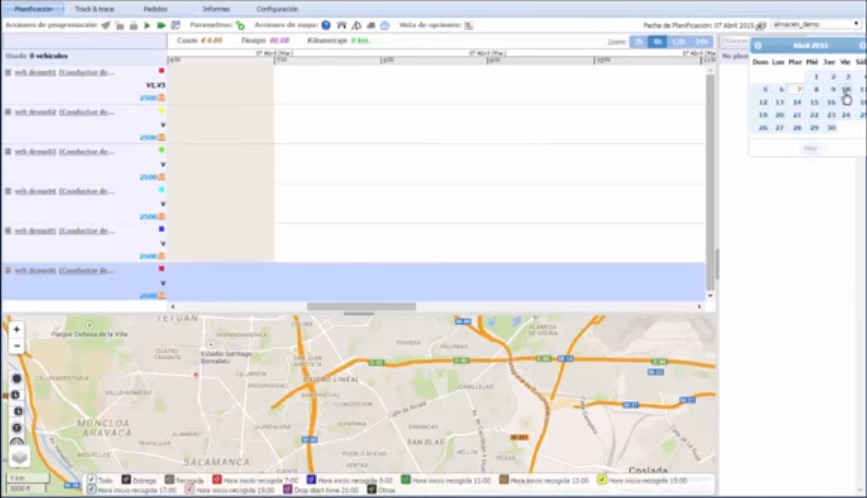Click the Parámetros settings icon

click(x=240, y=25)
